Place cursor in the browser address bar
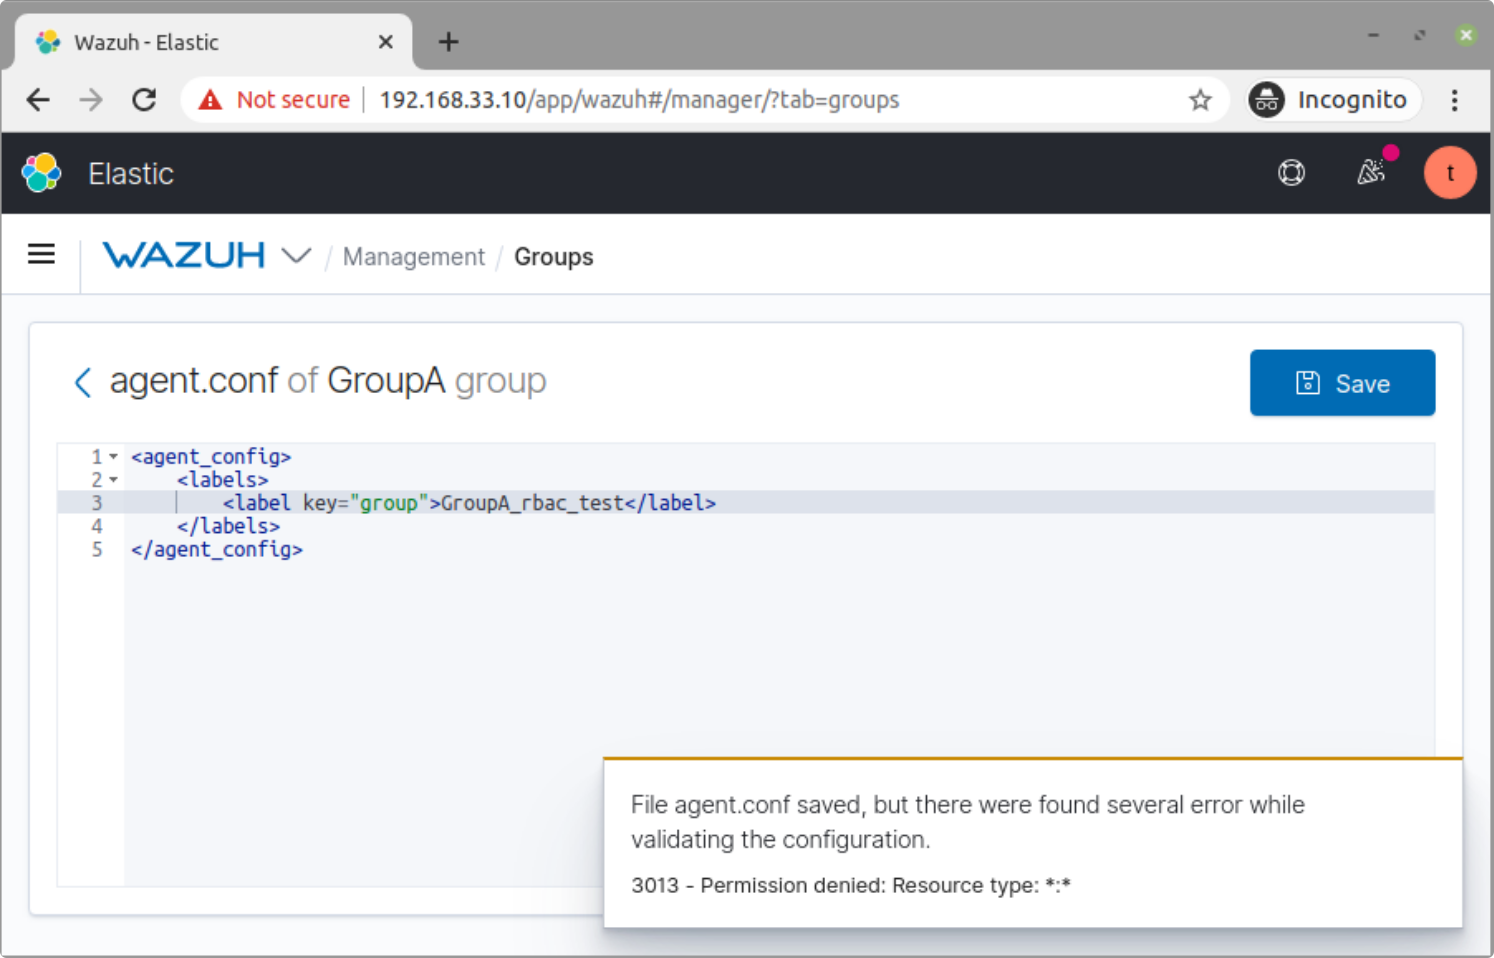 (700, 99)
